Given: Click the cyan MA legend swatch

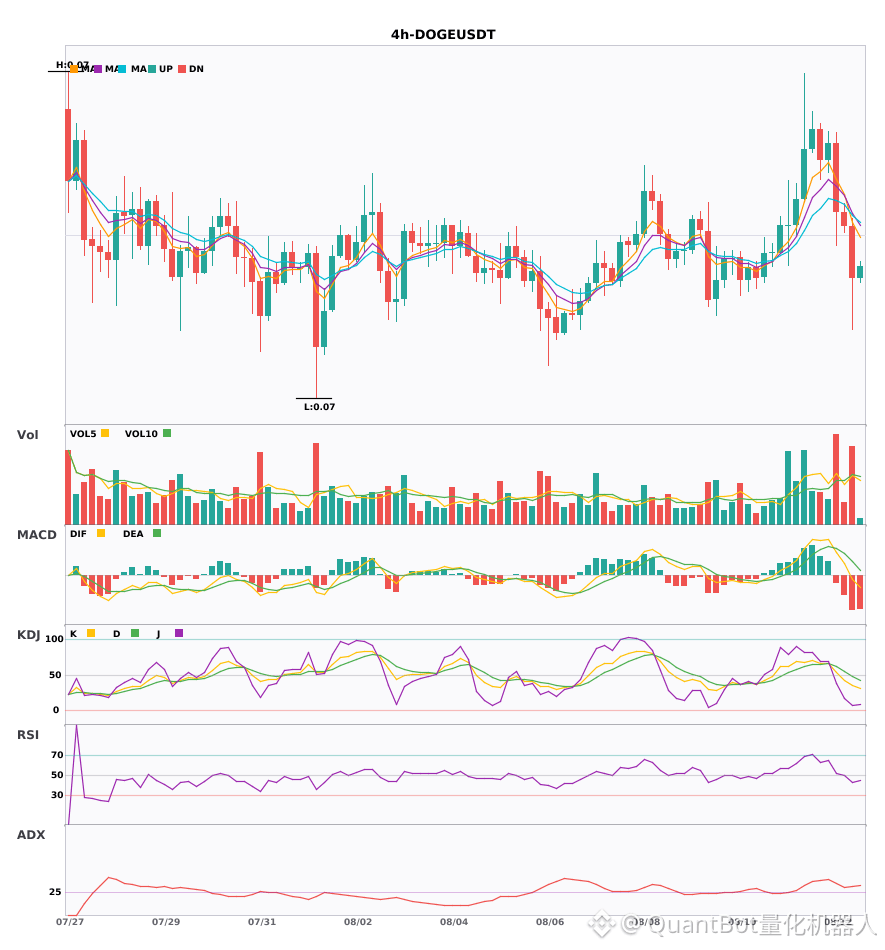Looking at the screenshot, I should 122,69.
